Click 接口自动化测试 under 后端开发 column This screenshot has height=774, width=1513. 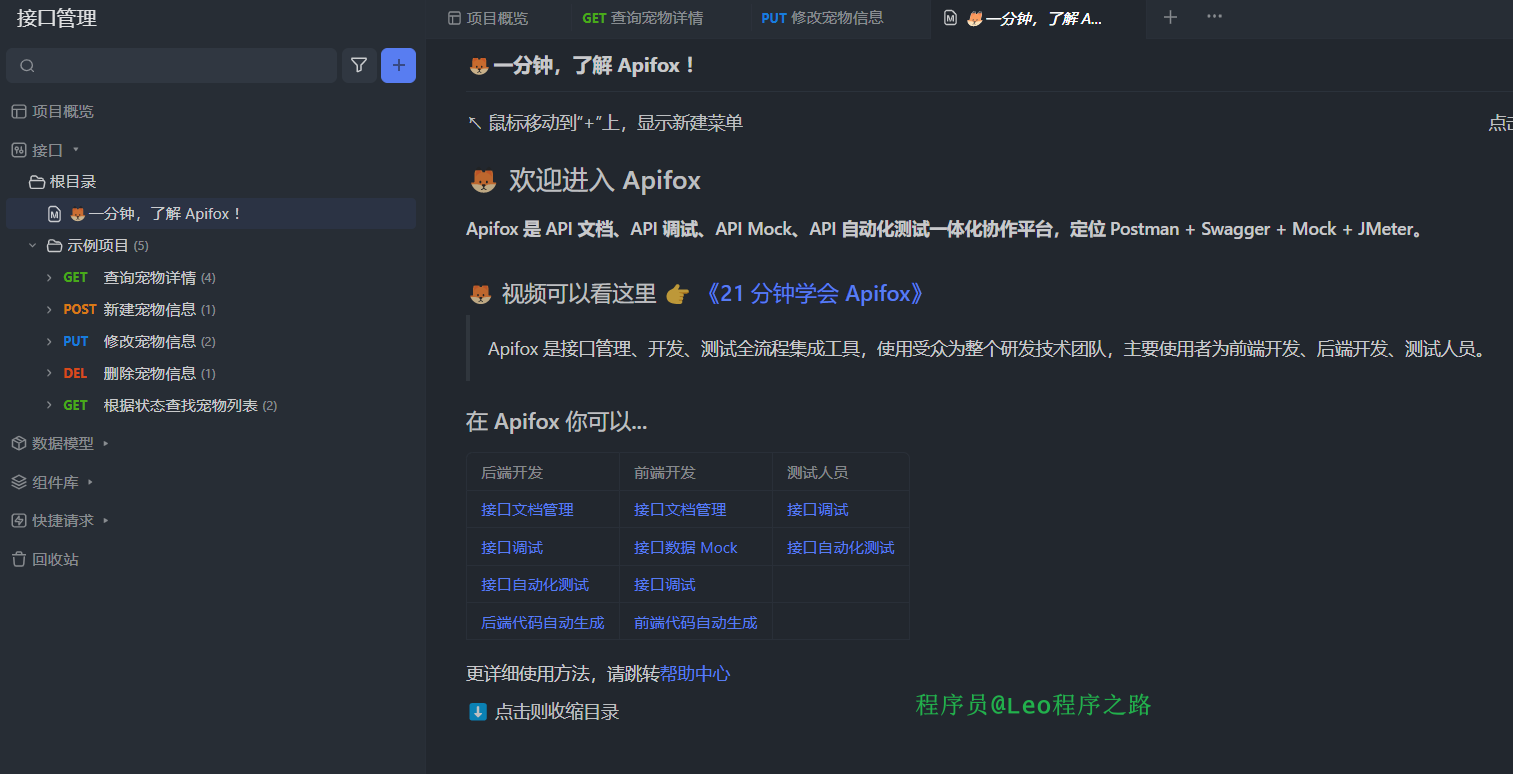point(535,585)
